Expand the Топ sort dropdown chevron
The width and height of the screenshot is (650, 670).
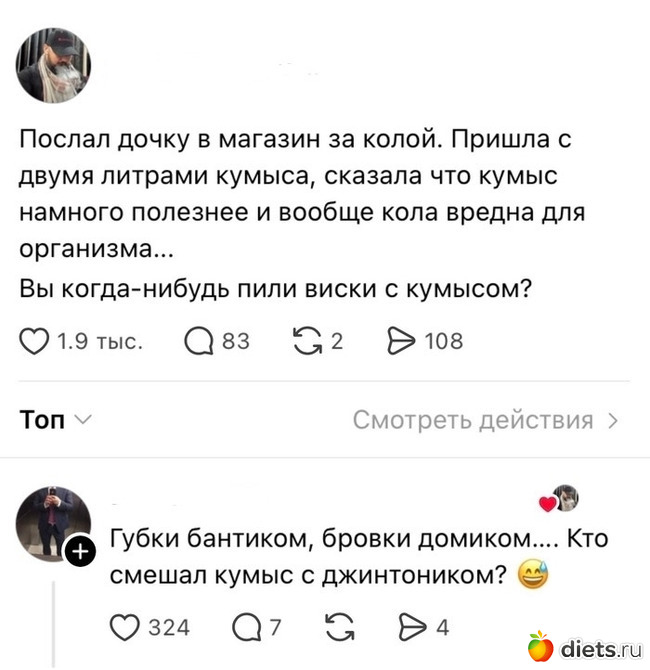pos(82,419)
